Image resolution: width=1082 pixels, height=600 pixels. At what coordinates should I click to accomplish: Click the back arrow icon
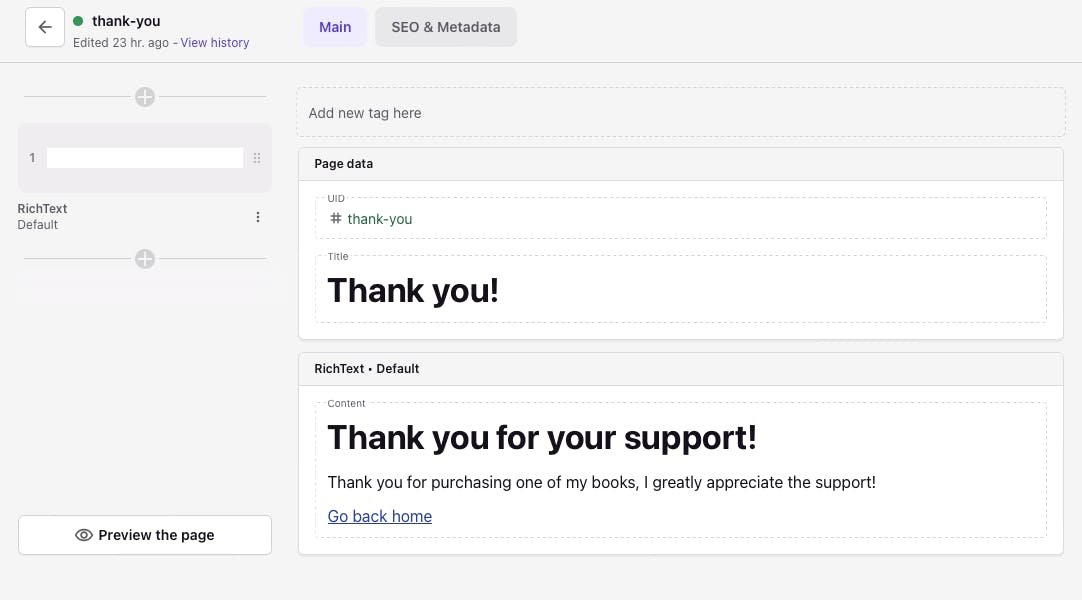click(x=44, y=27)
